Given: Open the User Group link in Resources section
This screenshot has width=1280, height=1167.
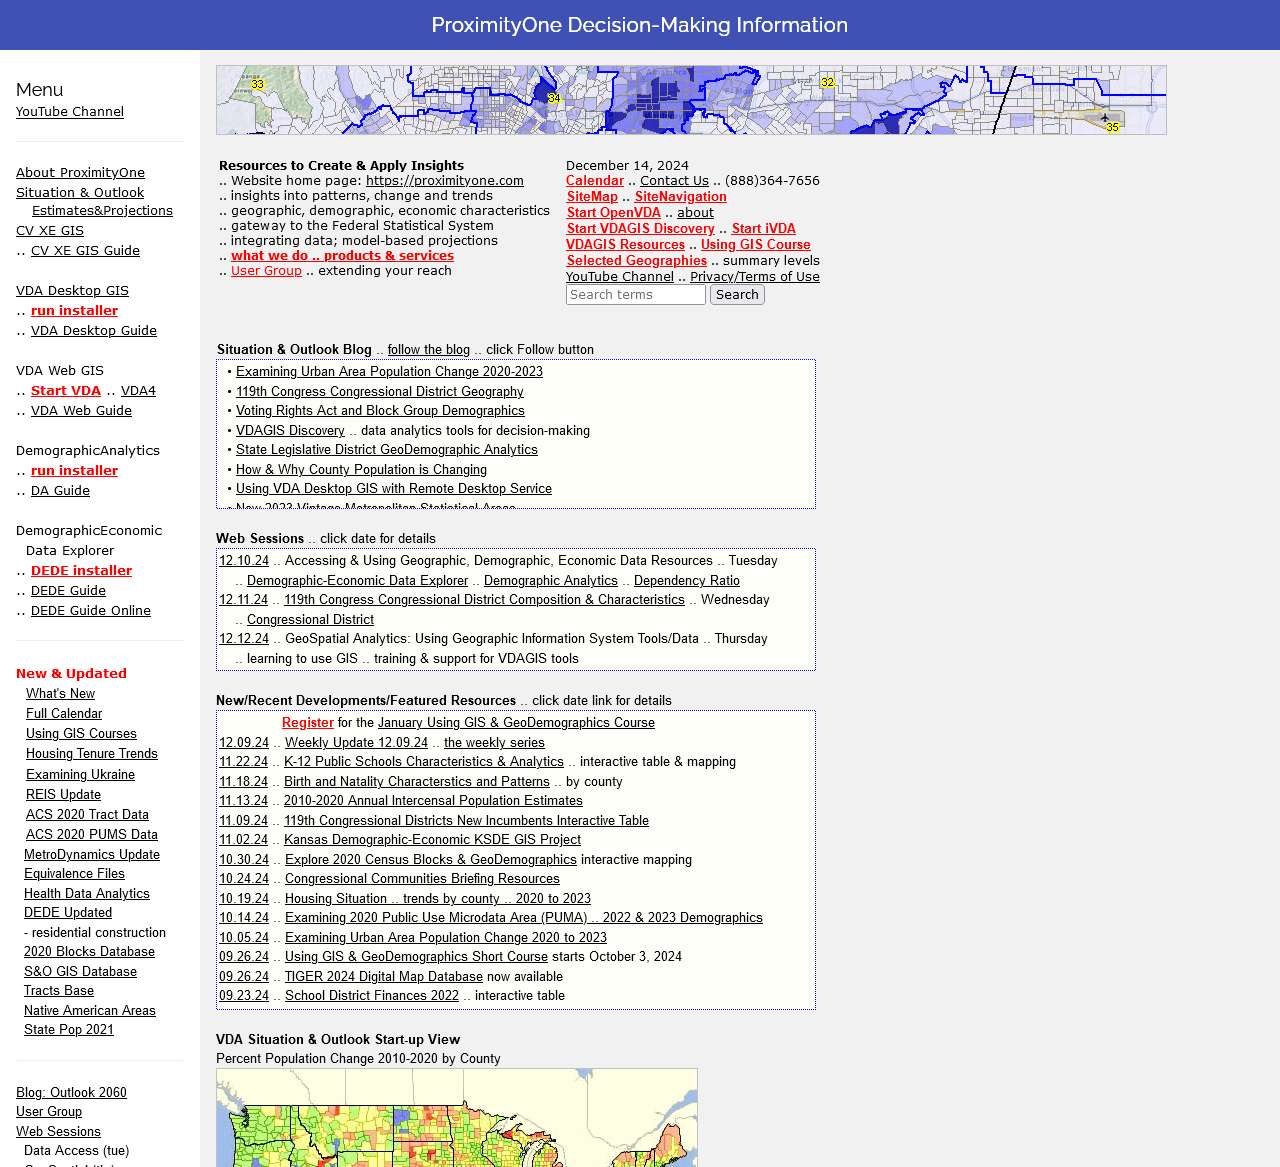Looking at the screenshot, I should [266, 271].
